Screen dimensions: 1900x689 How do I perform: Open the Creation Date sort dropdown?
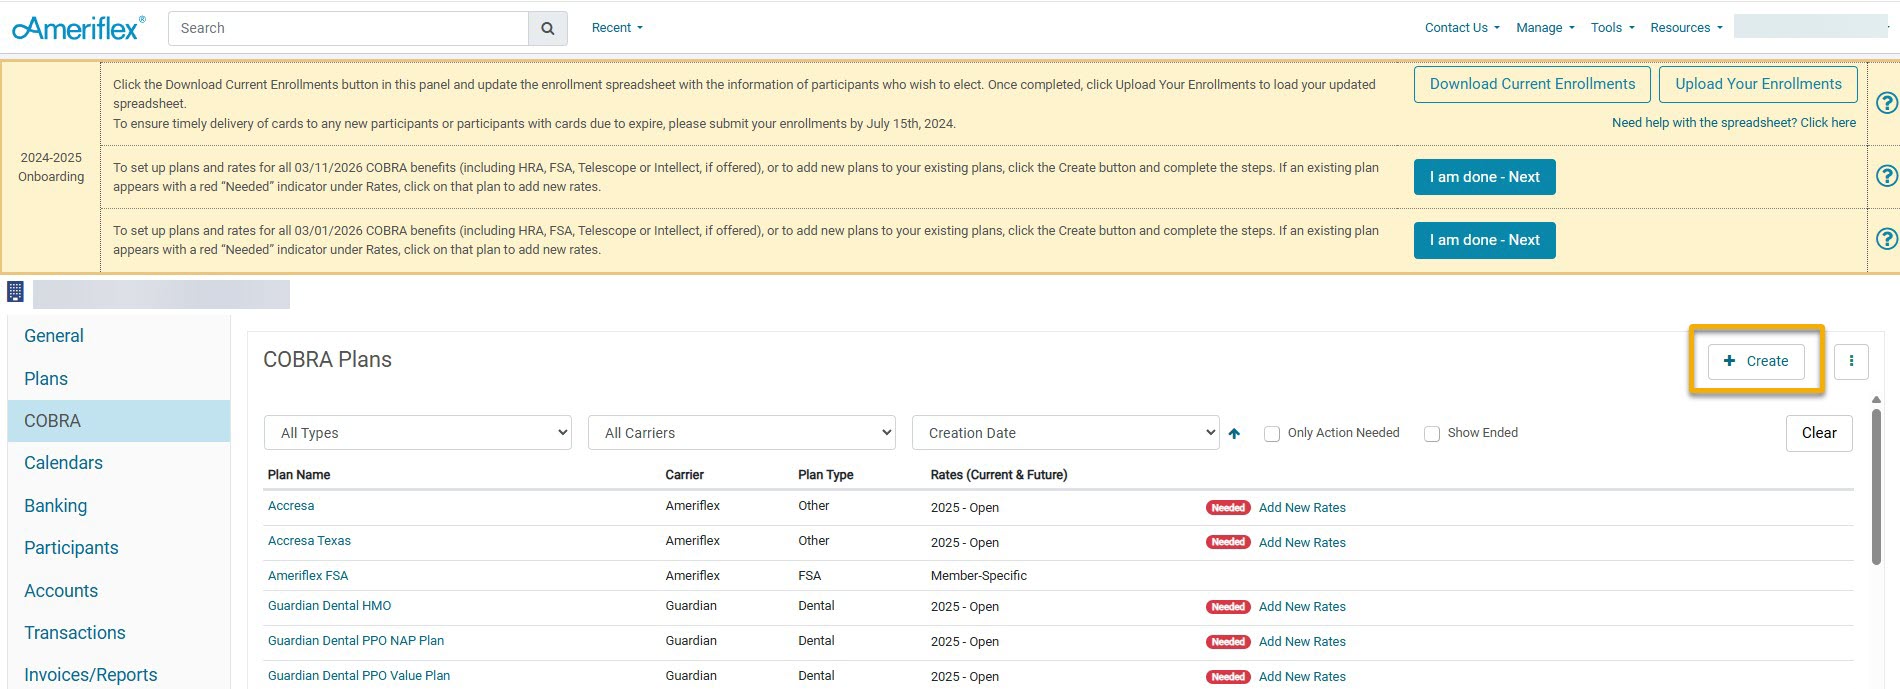click(1065, 433)
